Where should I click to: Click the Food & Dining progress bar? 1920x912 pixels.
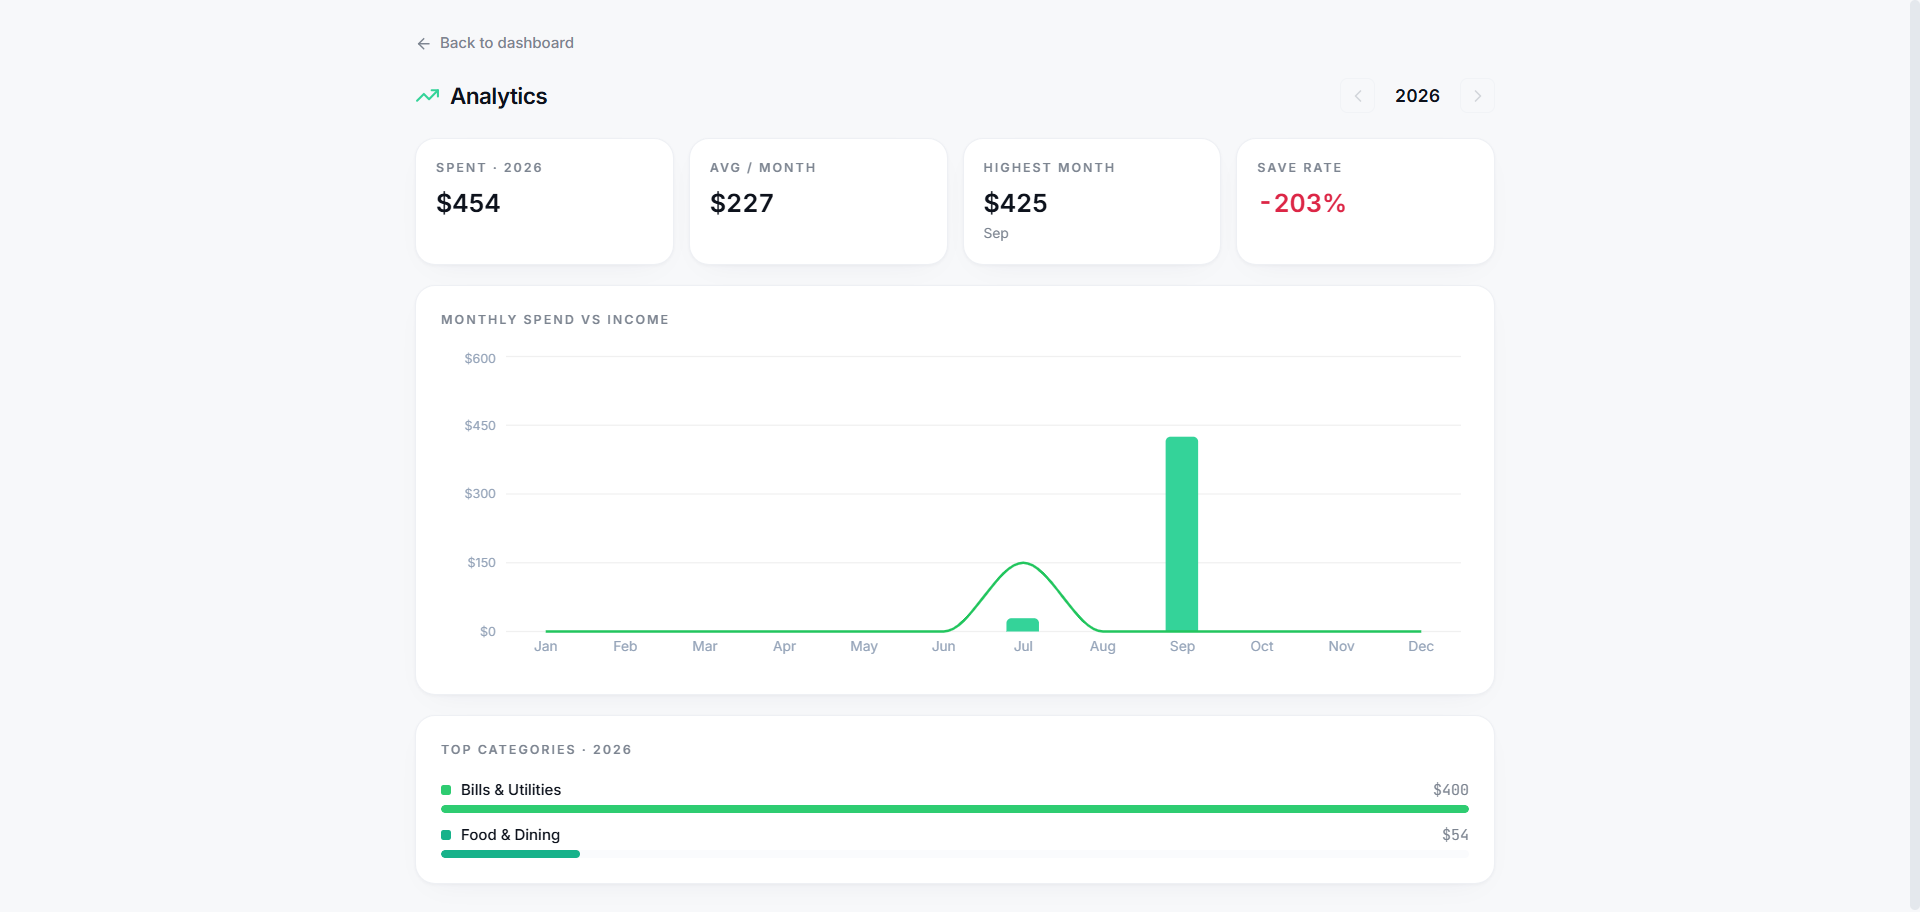955,854
